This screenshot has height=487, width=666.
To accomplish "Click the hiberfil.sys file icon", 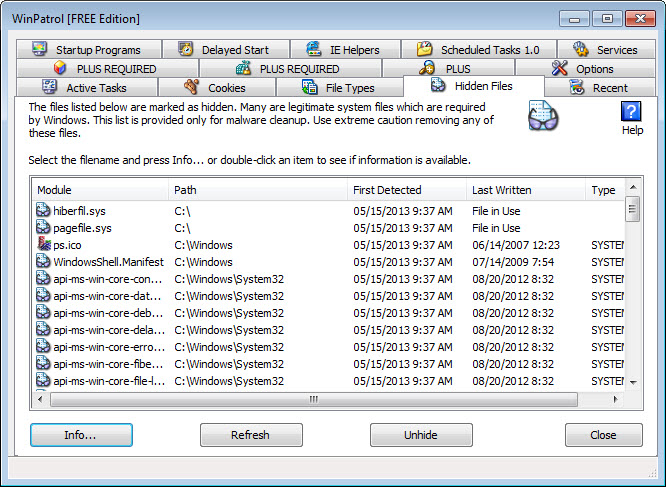I will point(43,210).
